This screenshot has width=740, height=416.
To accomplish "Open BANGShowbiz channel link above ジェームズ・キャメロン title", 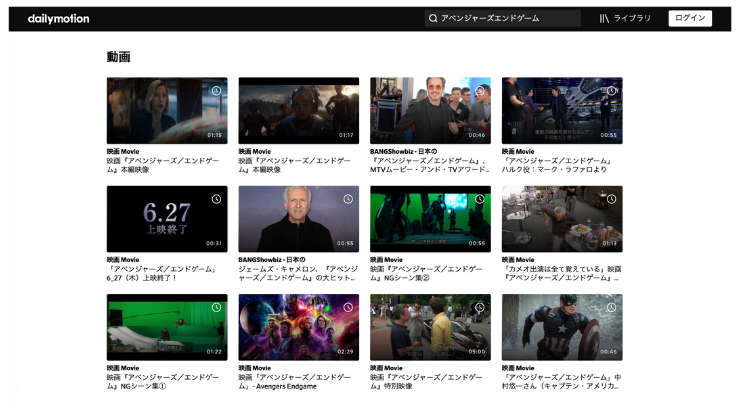I will tap(272, 259).
